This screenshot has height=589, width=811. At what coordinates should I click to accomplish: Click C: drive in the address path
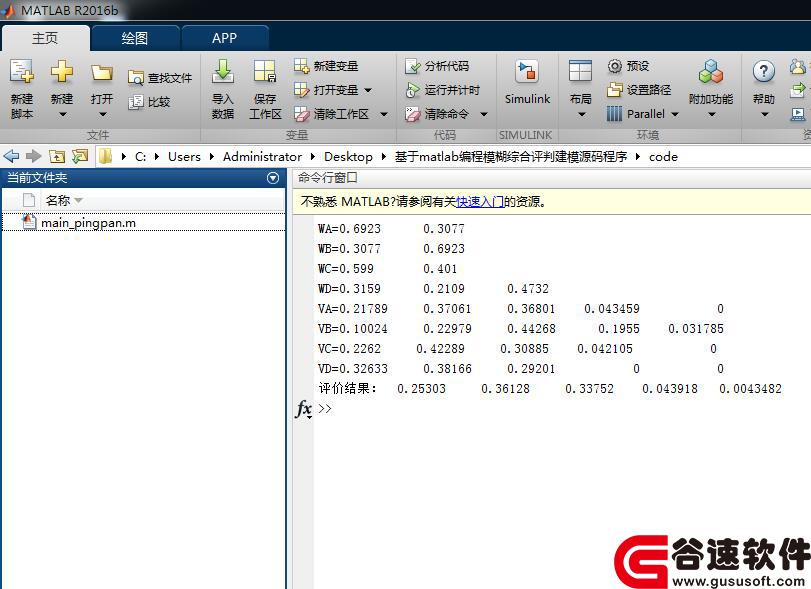tap(140, 156)
